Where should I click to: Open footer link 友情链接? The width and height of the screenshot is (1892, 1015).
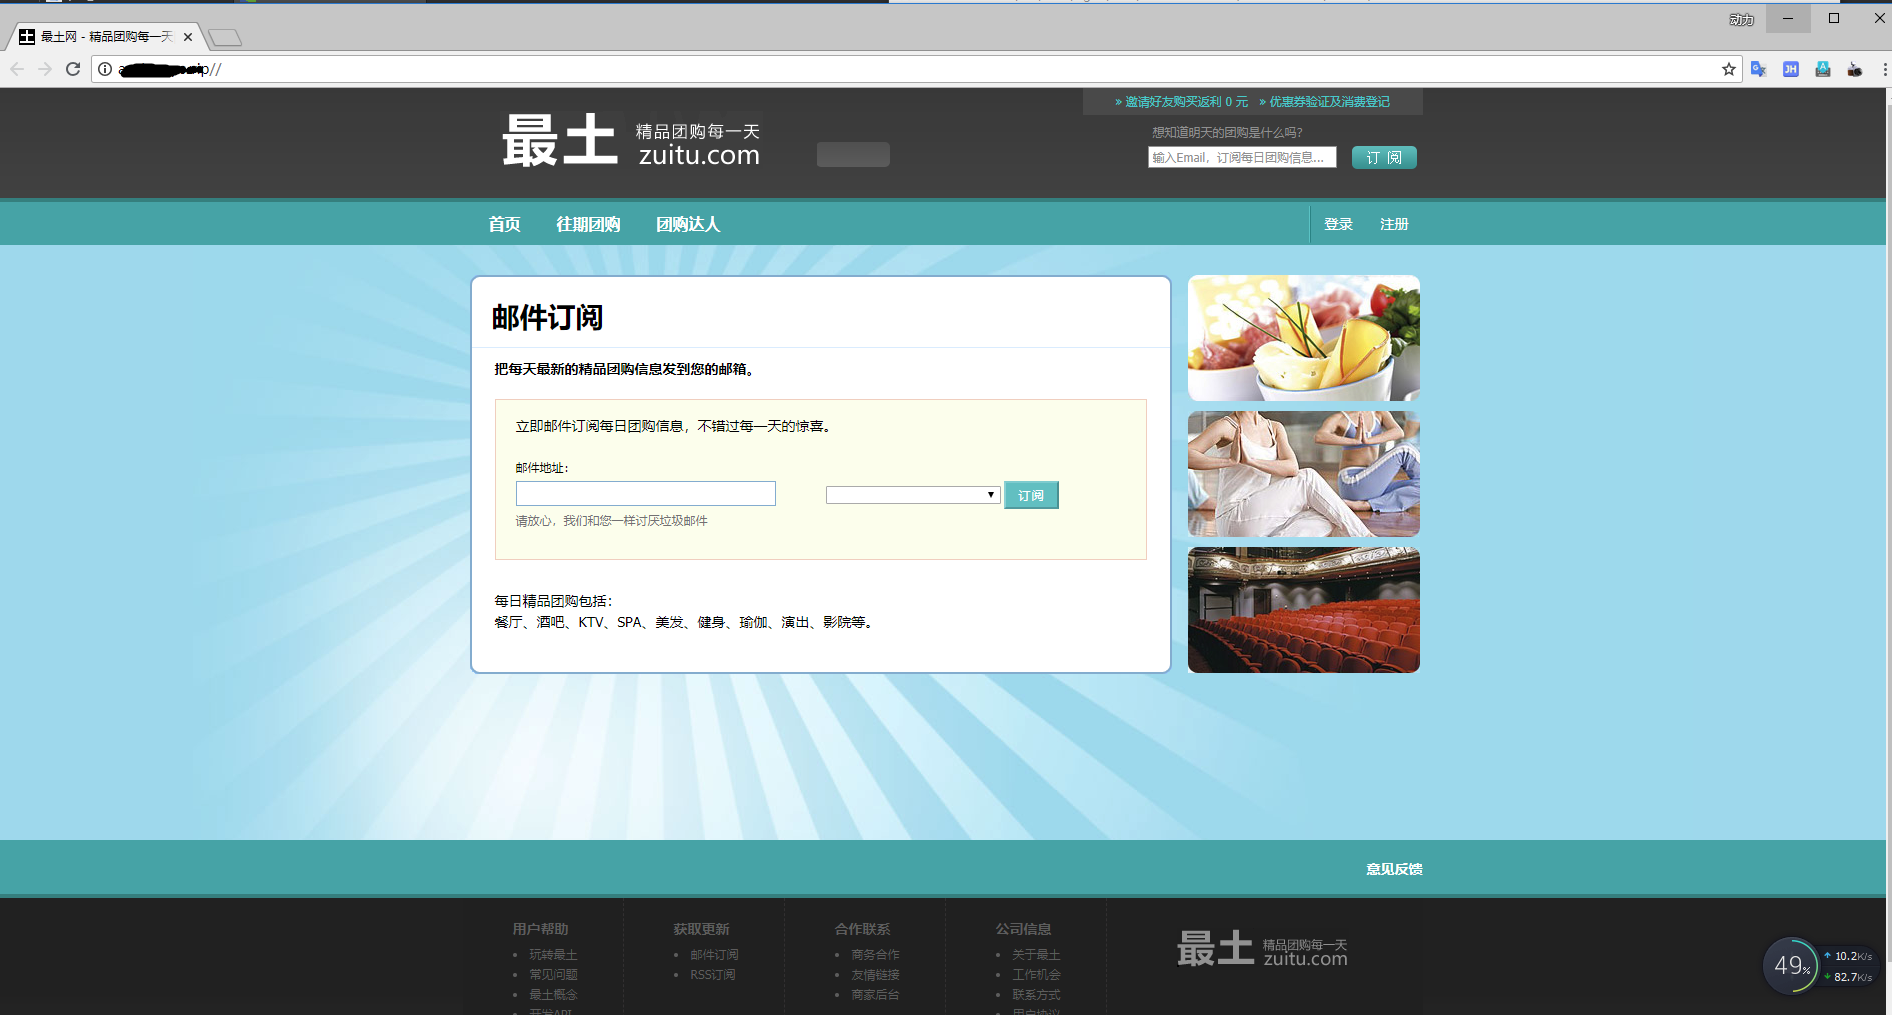(x=875, y=975)
